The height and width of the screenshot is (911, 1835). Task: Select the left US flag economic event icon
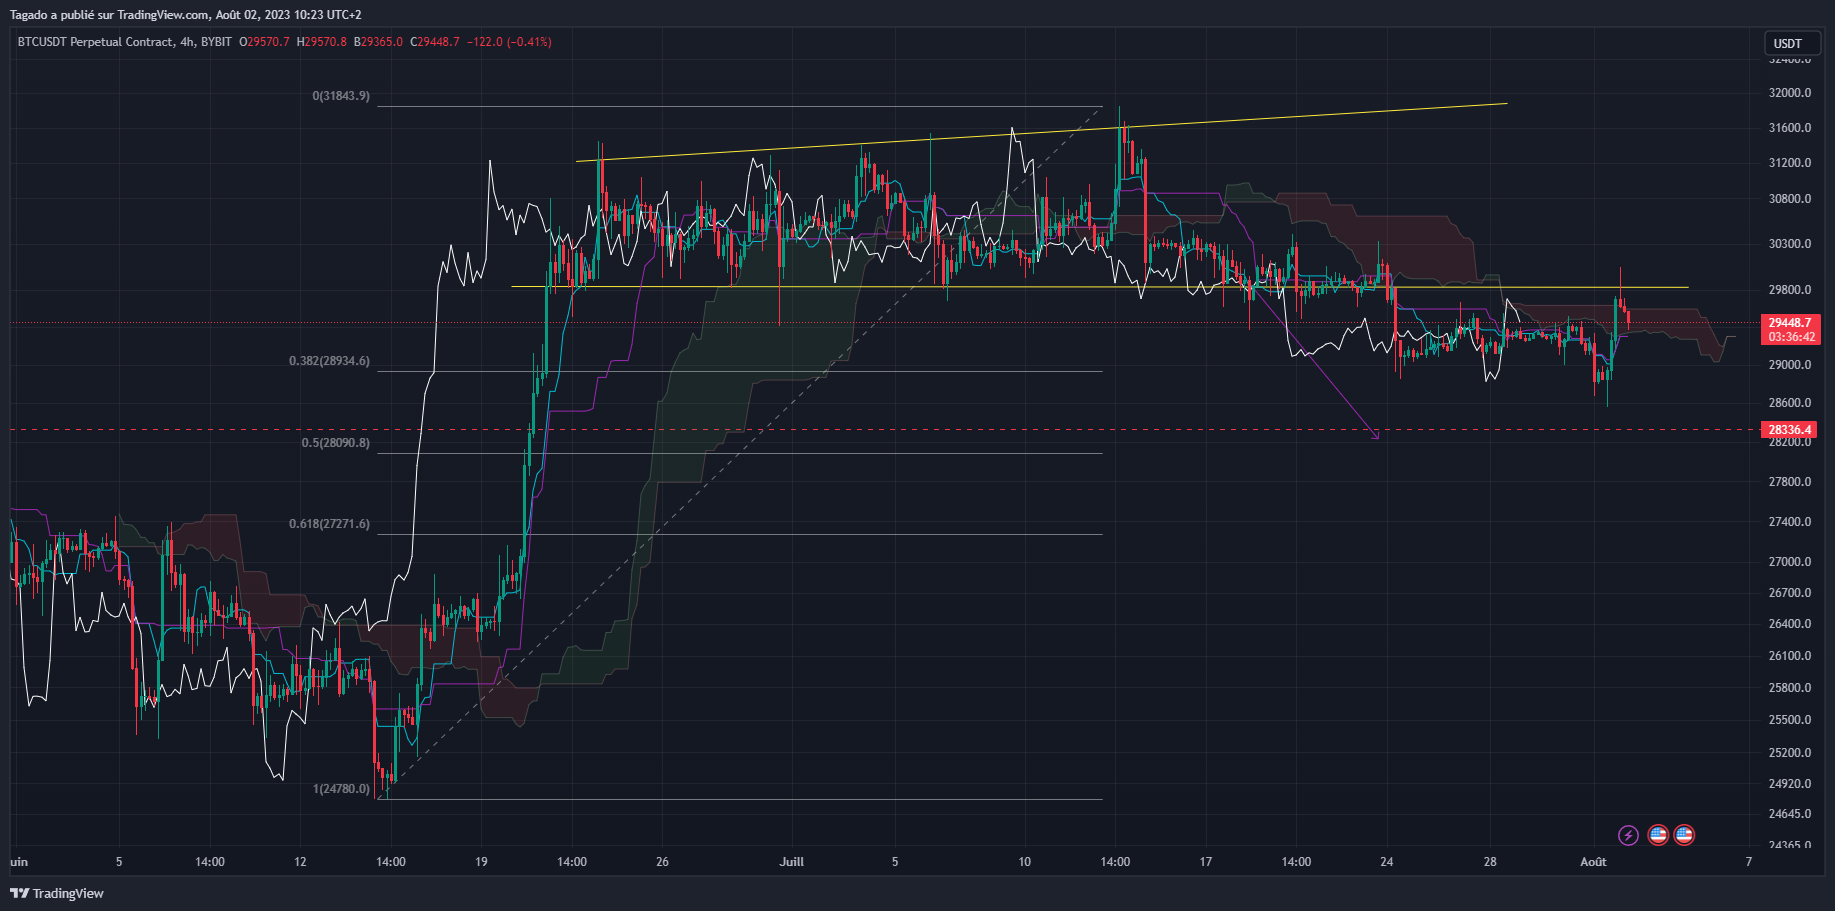[x=1658, y=835]
